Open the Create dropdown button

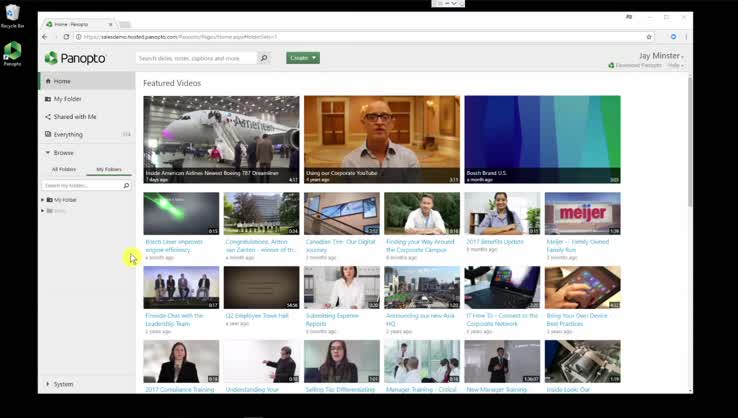[x=302, y=58]
